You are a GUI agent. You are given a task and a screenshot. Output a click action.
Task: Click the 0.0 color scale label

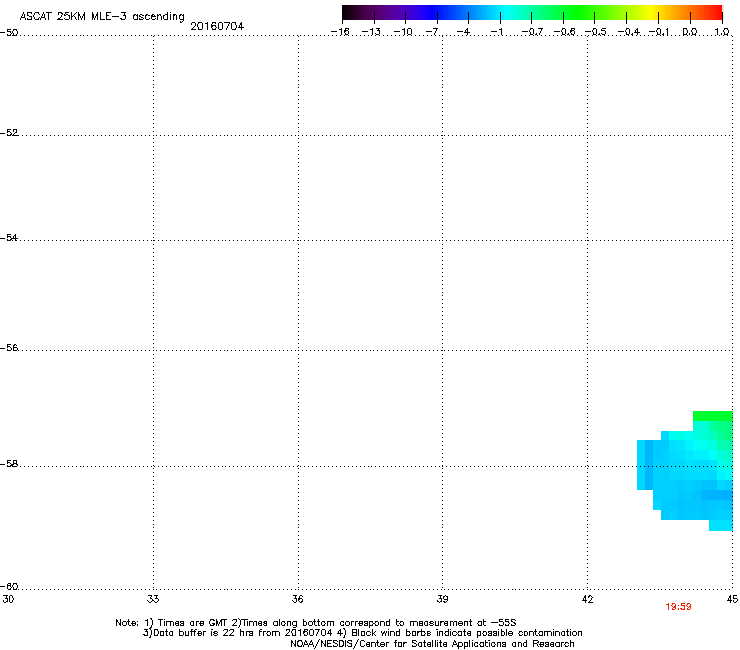point(690,32)
